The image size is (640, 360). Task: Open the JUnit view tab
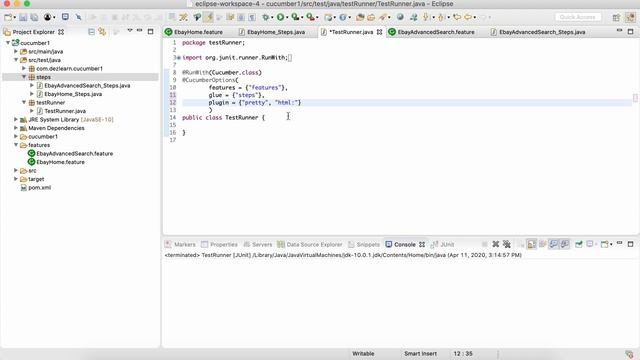pos(442,244)
